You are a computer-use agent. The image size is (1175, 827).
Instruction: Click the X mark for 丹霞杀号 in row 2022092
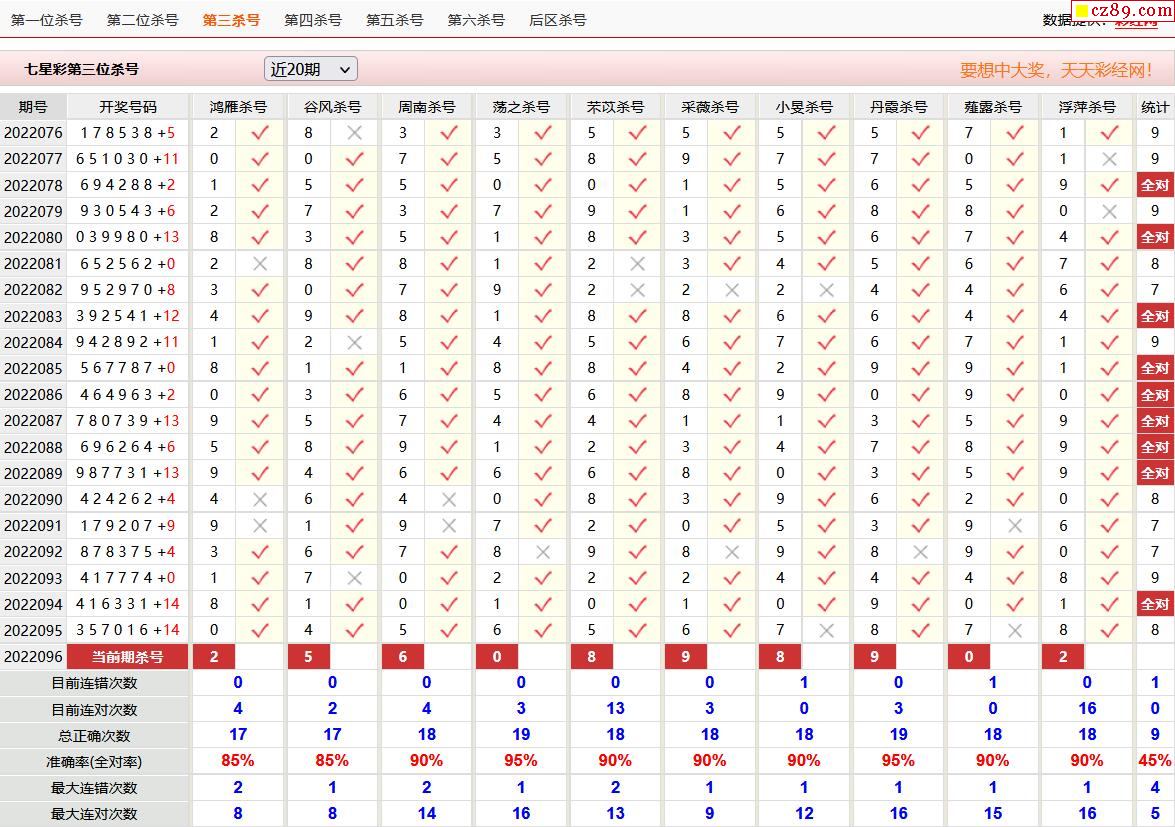tap(921, 552)
